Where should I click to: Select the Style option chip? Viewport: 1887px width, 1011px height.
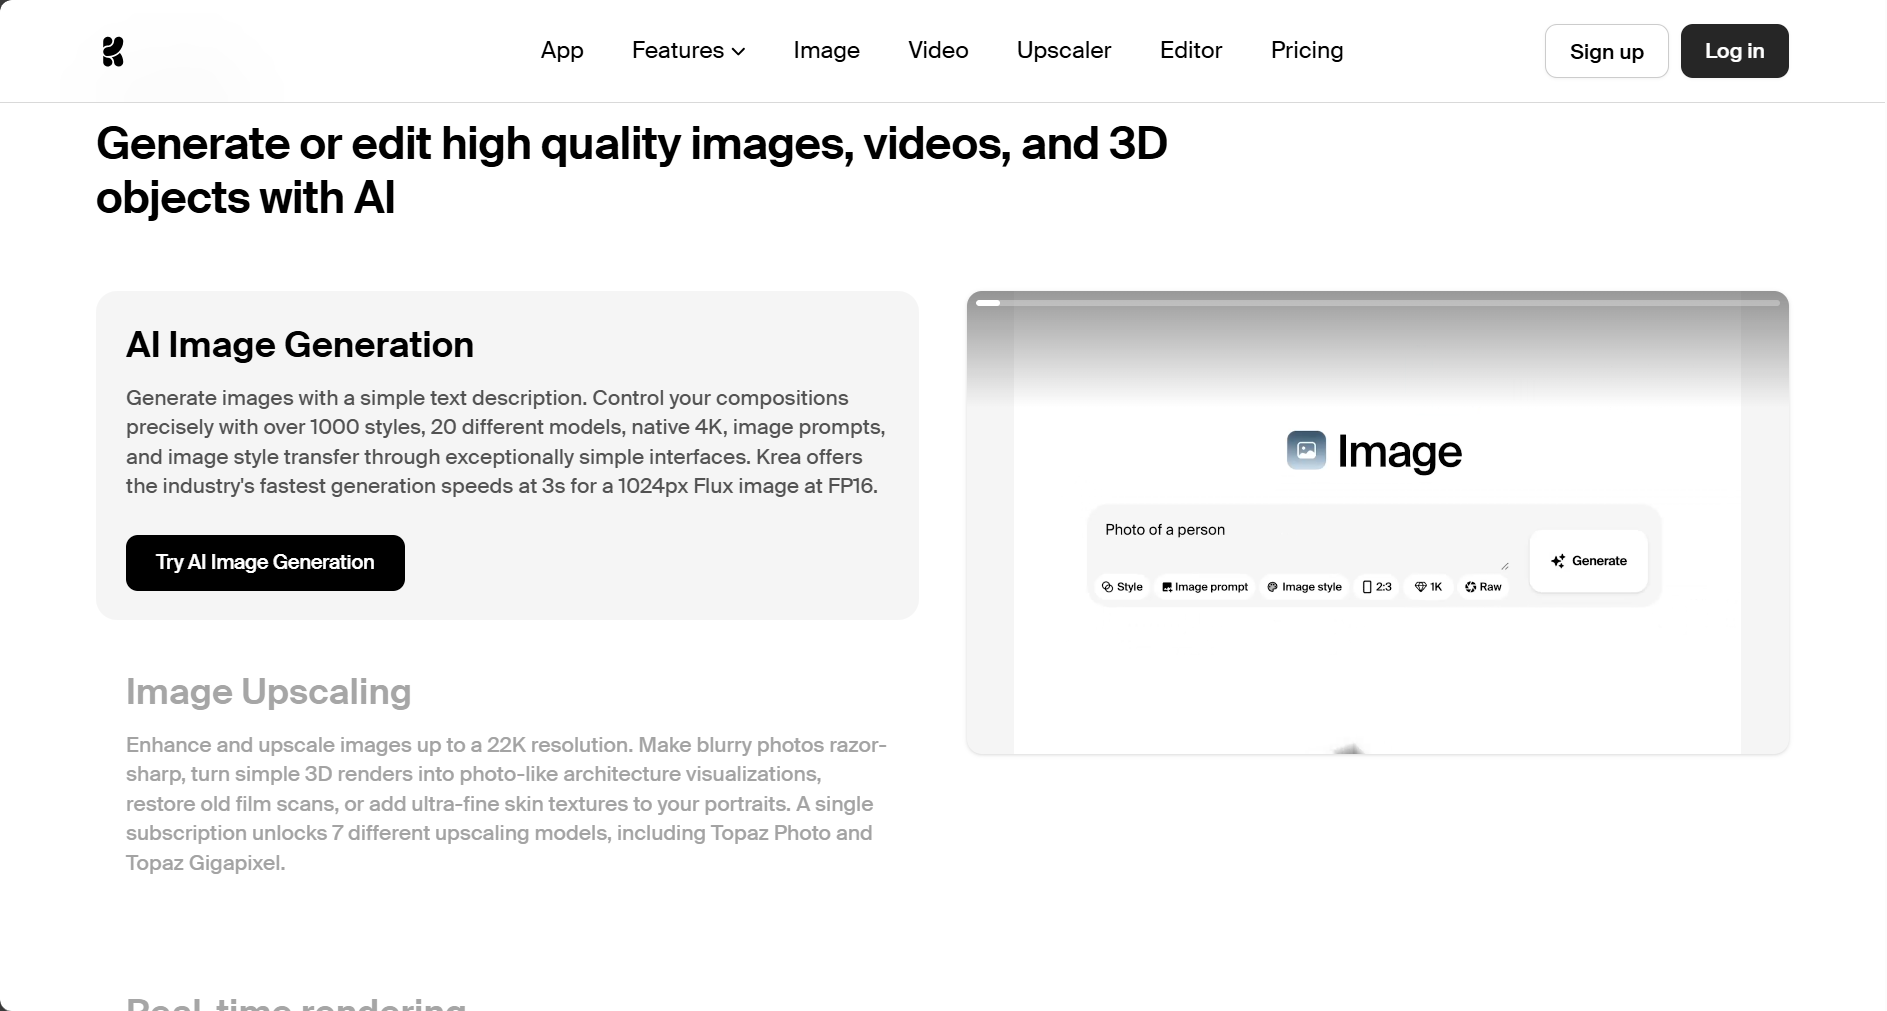point(1122,587)
